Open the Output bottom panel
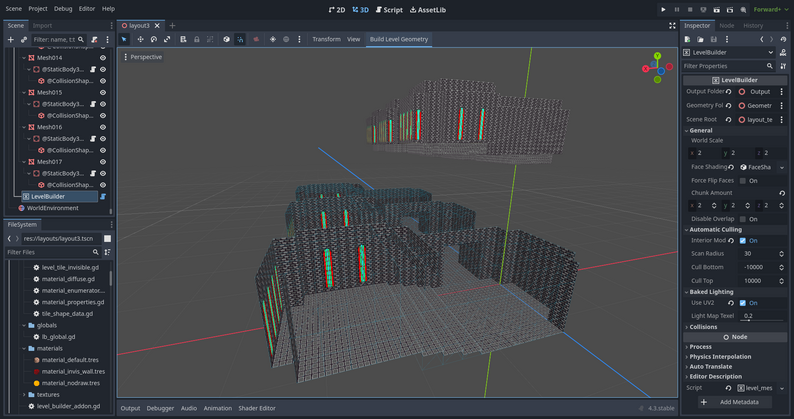 pyautogui.click(x=130, y=408)
